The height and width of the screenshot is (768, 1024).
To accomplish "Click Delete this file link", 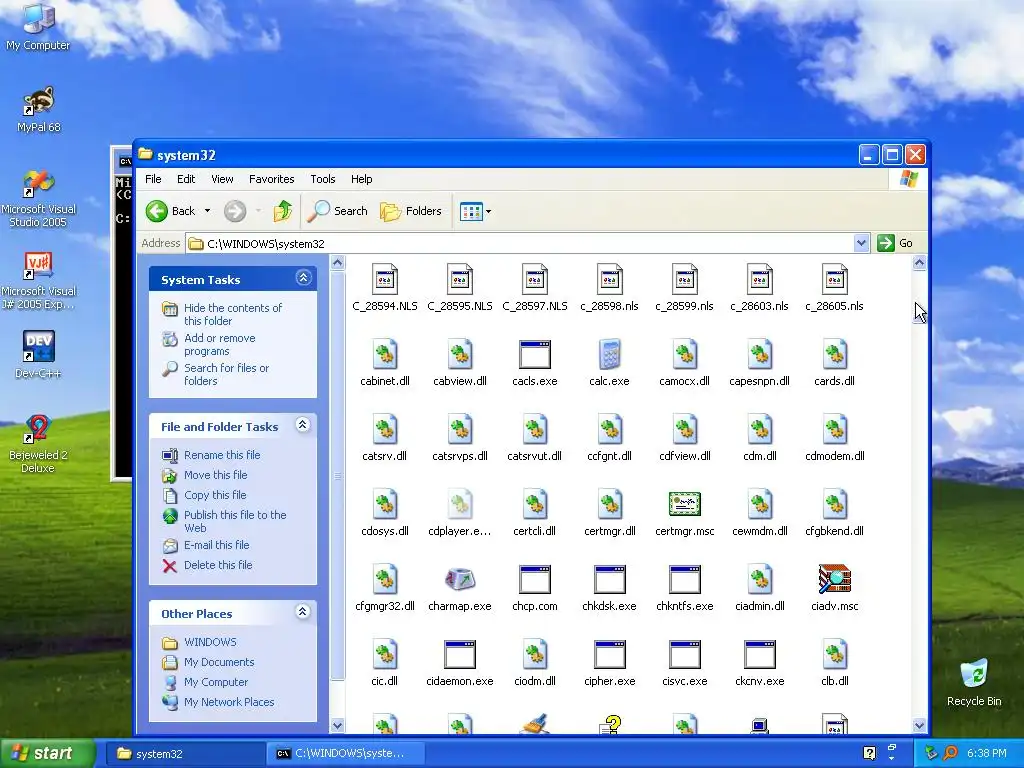I will (x=217, y=565).
